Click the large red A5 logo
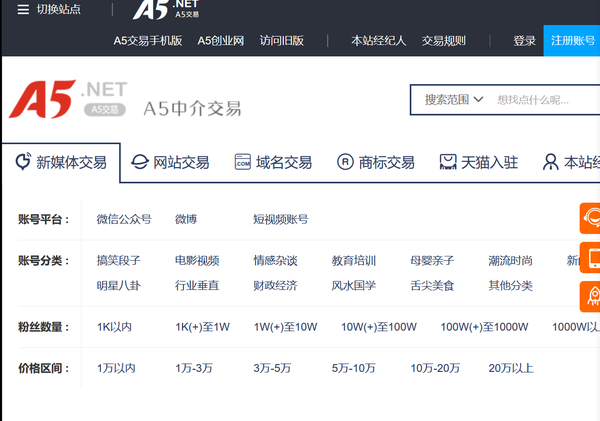Screen dimensions: 600x421 click(42, 99)
